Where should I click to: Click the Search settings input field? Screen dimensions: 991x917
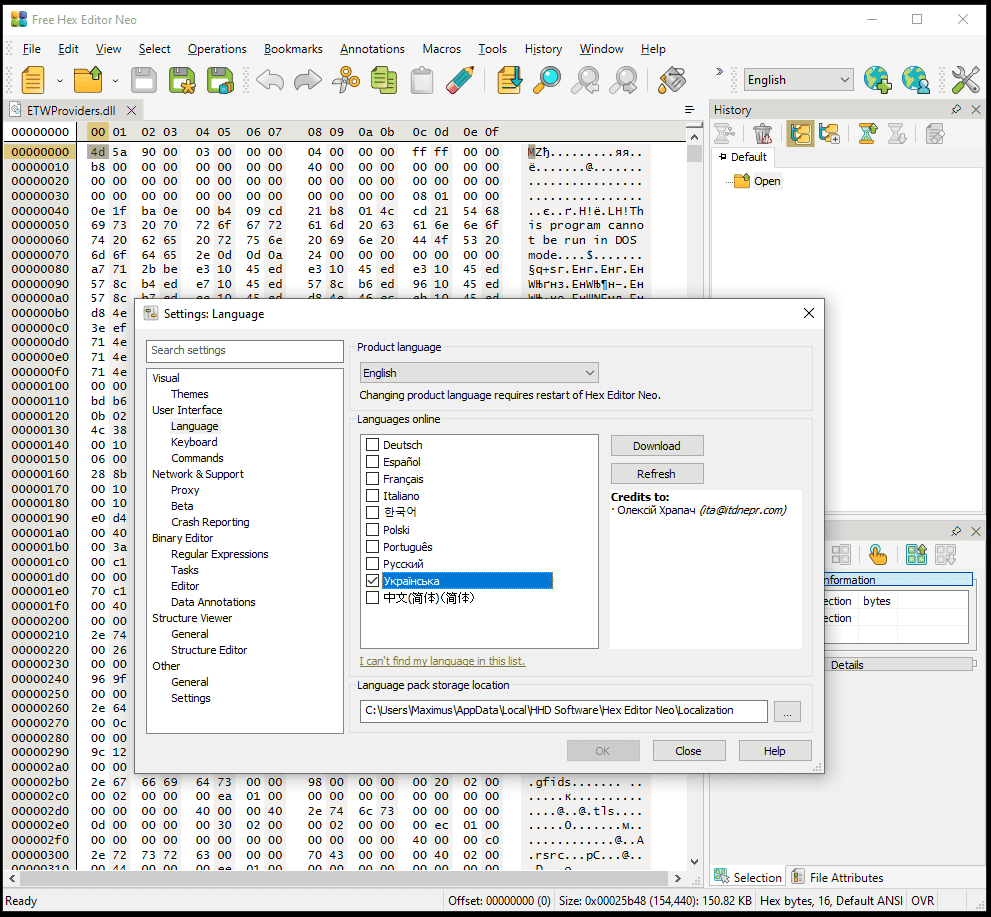(x=245, y=351)
